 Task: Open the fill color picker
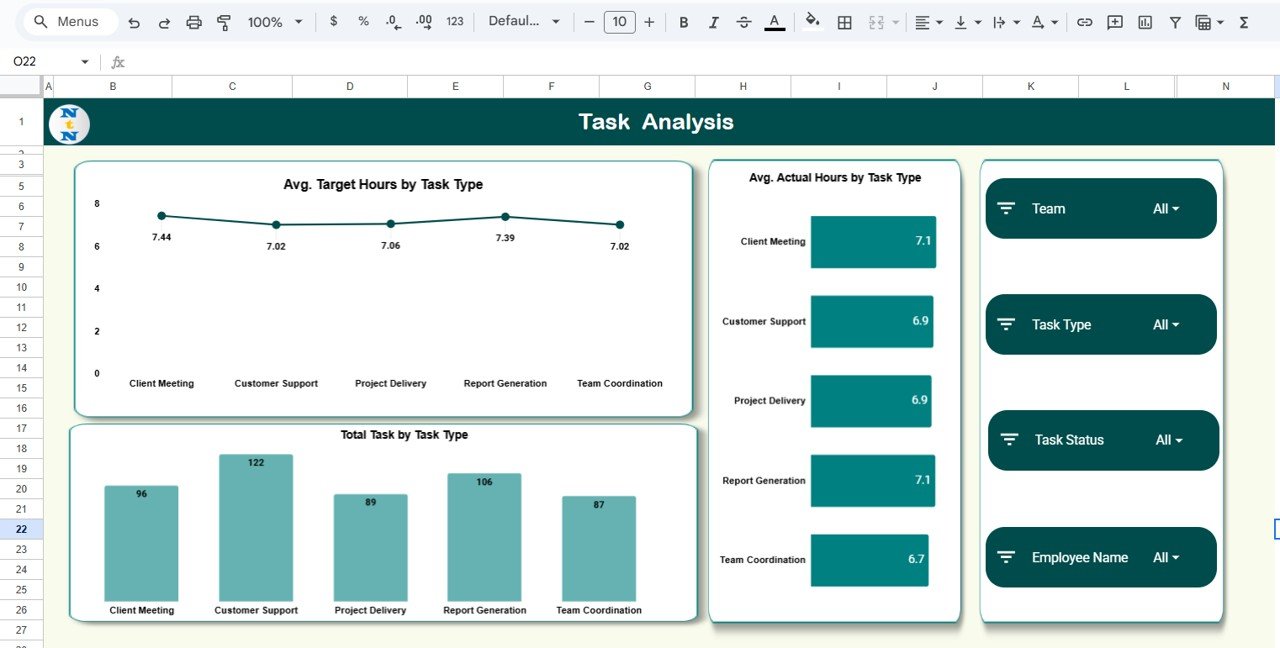pos(812,21)
